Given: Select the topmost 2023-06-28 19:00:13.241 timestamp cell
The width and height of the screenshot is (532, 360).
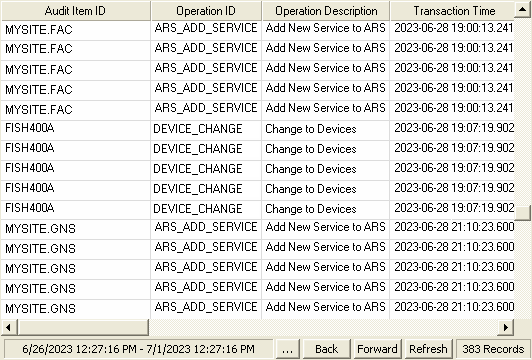Looking at the screenshot, I should 452,30.
